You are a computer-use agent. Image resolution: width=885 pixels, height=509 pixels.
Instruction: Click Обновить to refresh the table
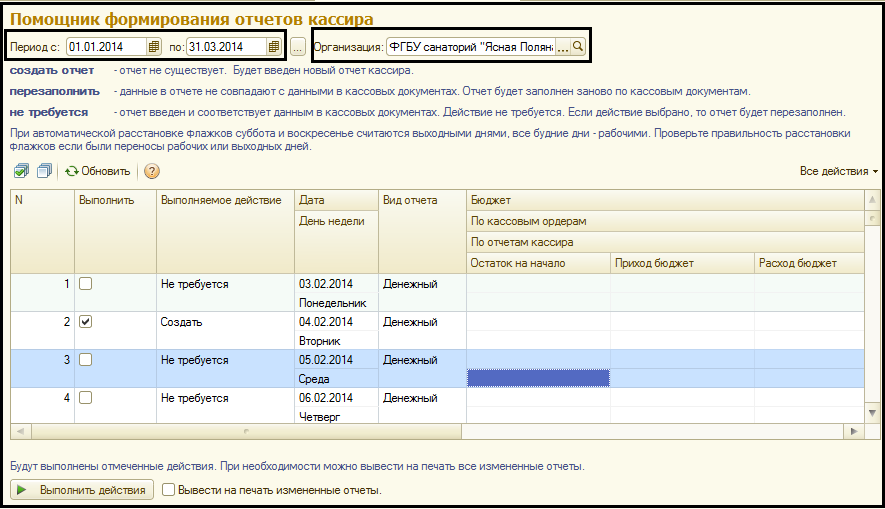click(x=98, y=171)
